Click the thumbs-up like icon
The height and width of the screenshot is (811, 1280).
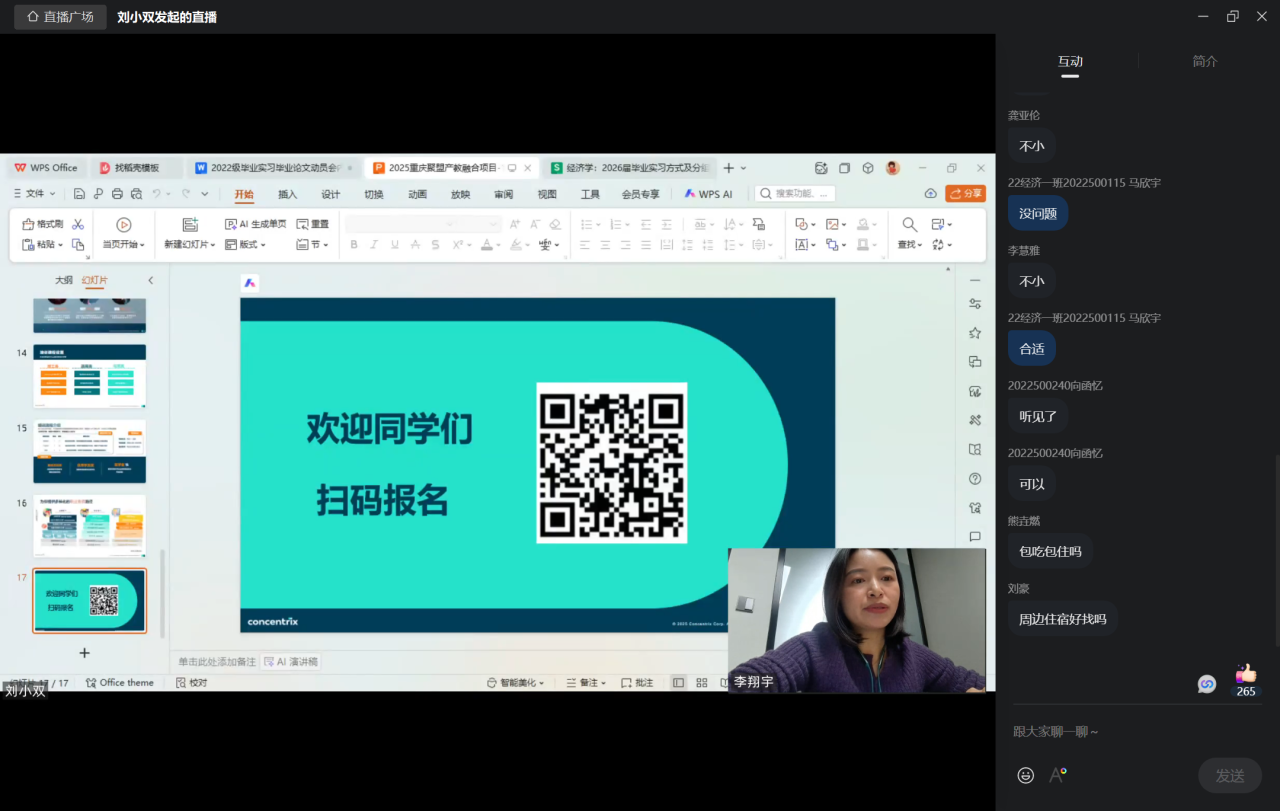[x=1245, y=674]
